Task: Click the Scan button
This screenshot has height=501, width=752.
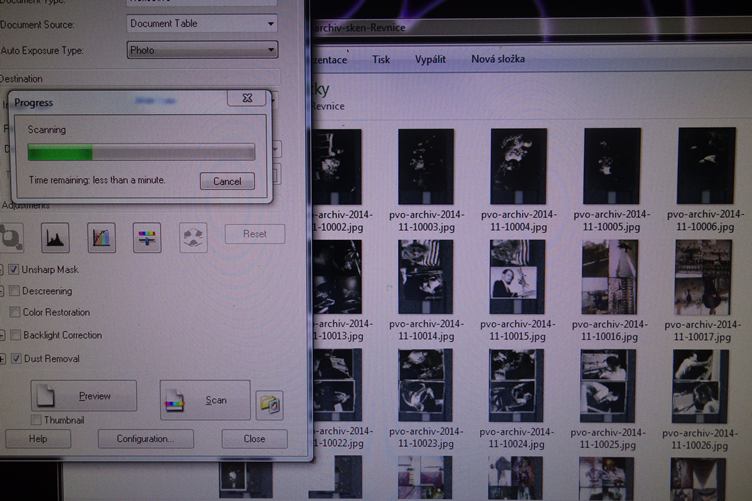Action: (205, 400)
